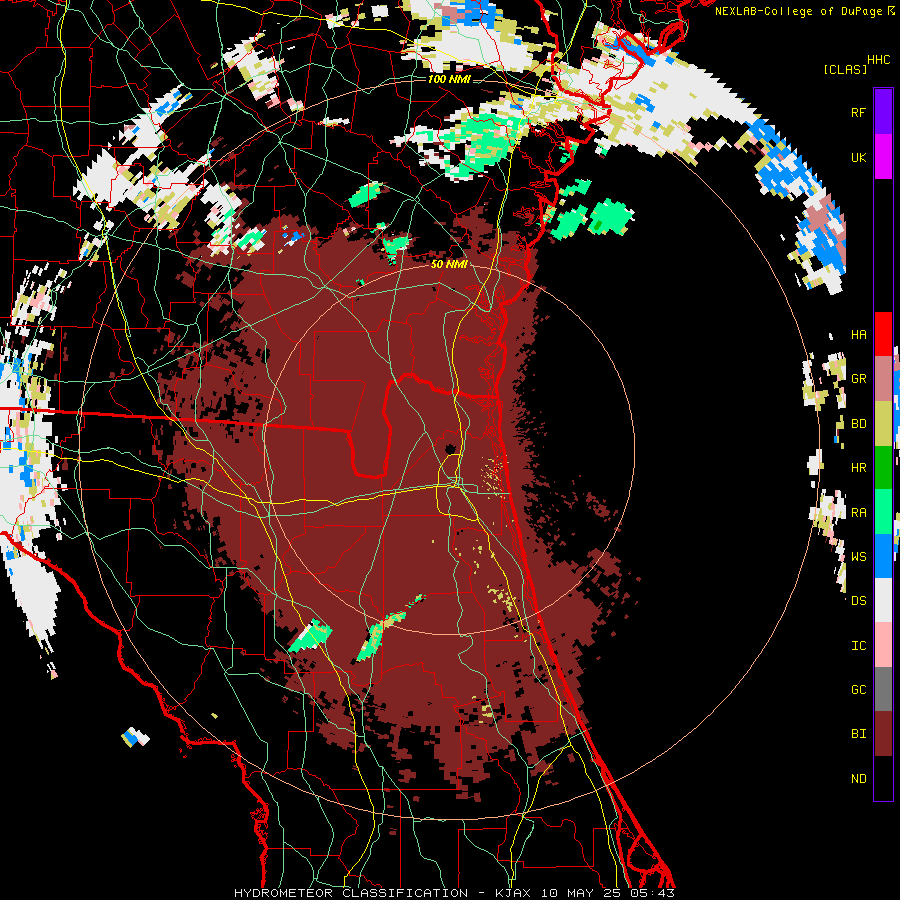Screen dimensions: 900x900
Task: Click the RF purple legend swatch
Action: pos(883,112)
